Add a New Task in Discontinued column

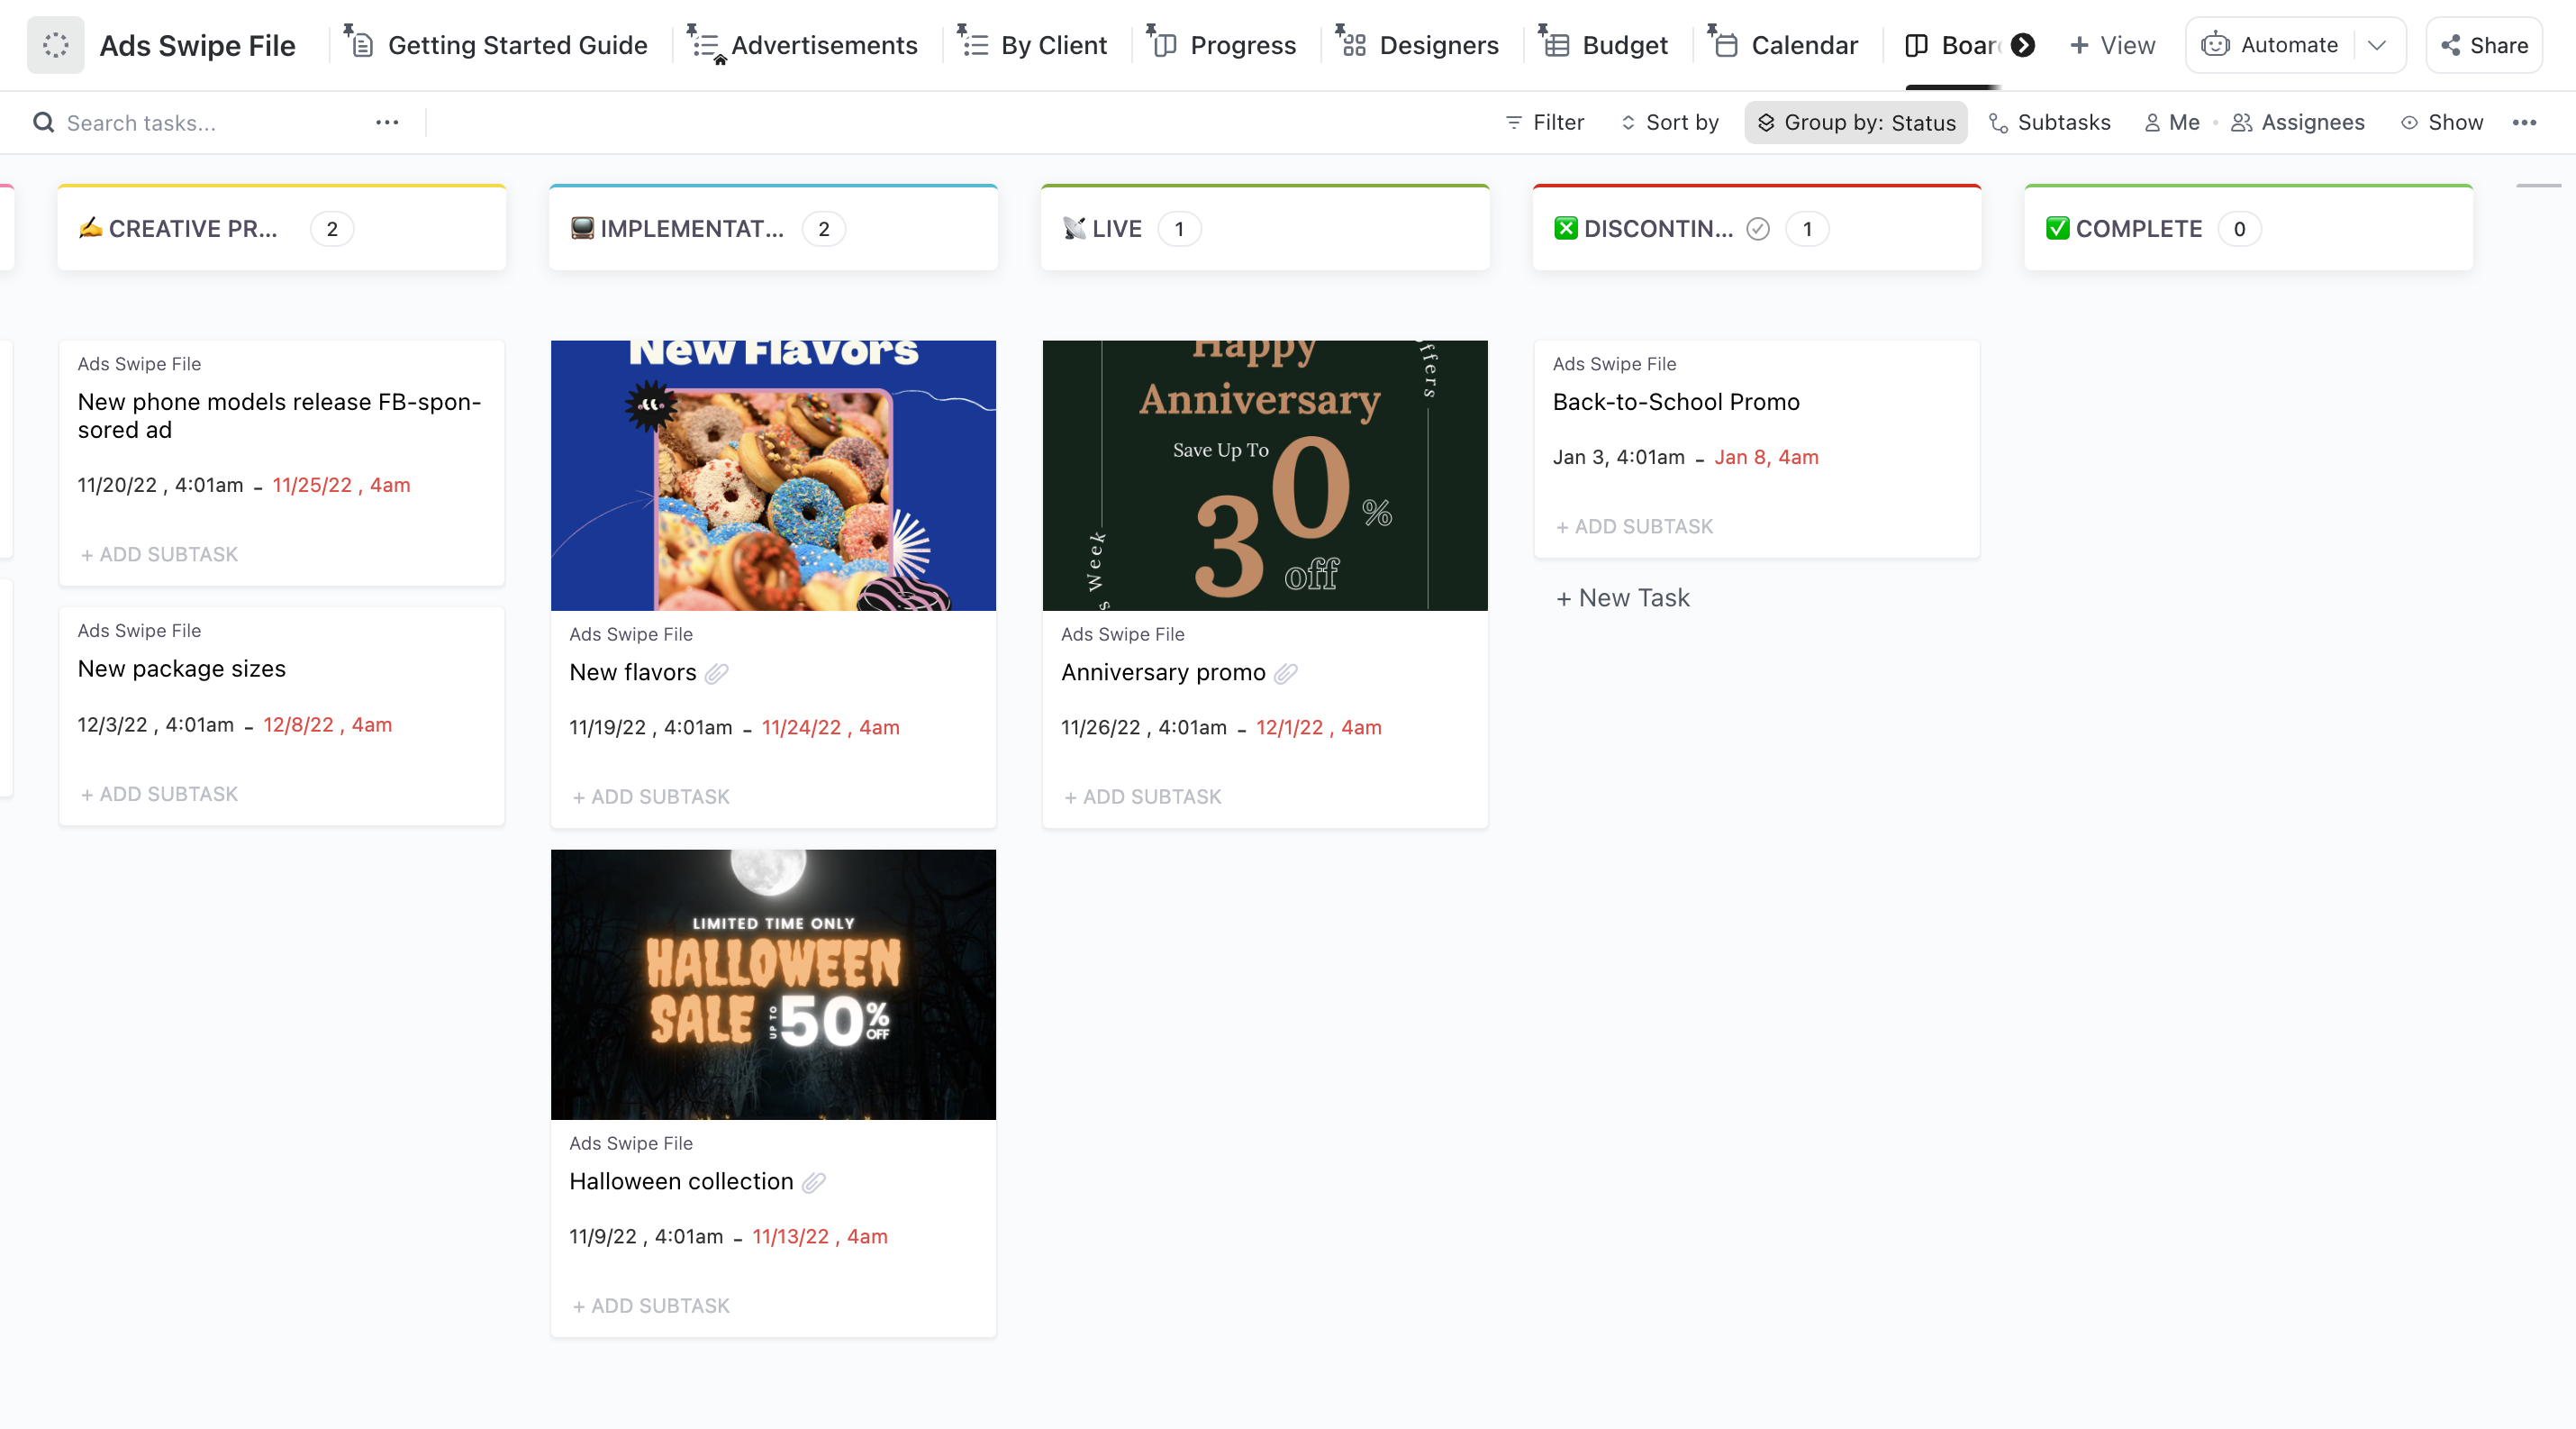pos(1623,598)
